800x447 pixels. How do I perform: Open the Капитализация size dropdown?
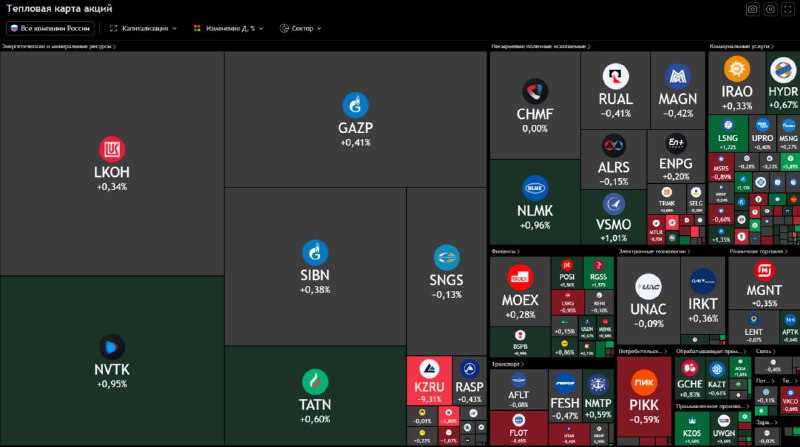click(143, 29)
